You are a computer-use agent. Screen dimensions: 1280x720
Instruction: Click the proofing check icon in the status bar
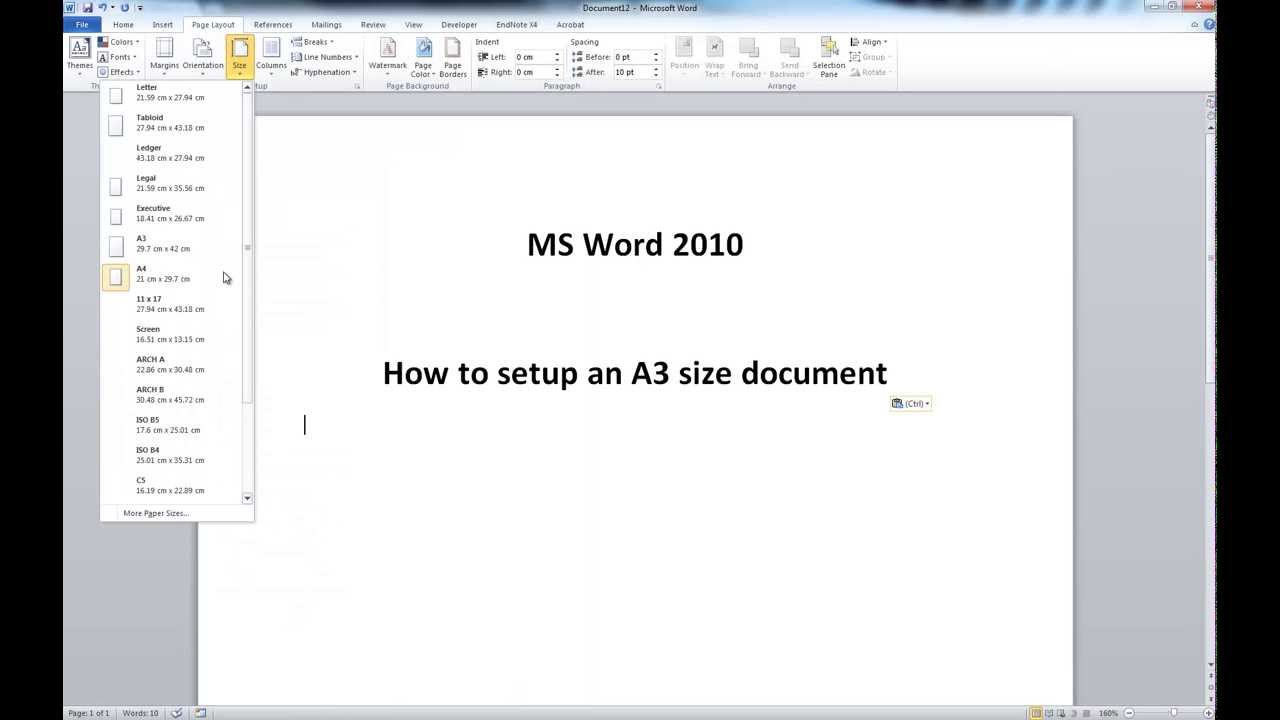click(177, 713)
